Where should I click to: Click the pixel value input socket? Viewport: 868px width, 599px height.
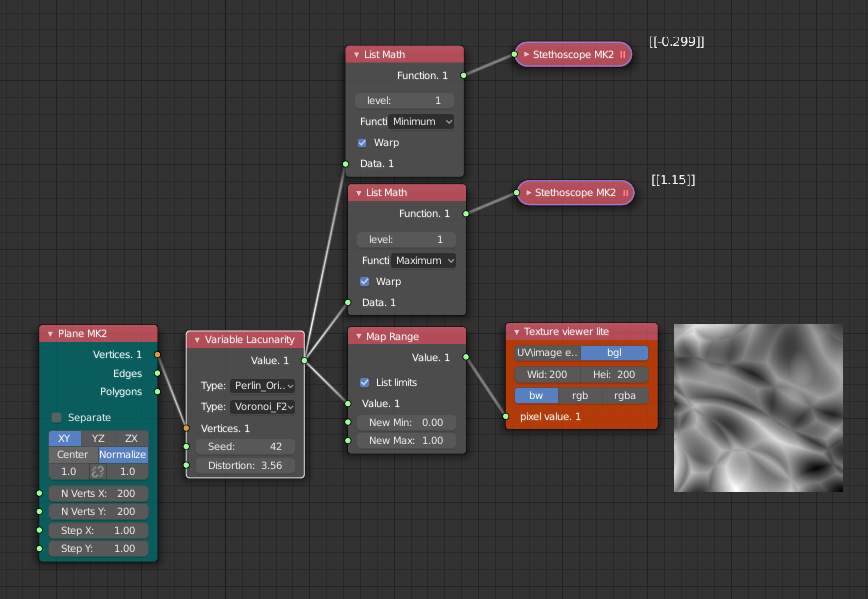pos(506,416)
